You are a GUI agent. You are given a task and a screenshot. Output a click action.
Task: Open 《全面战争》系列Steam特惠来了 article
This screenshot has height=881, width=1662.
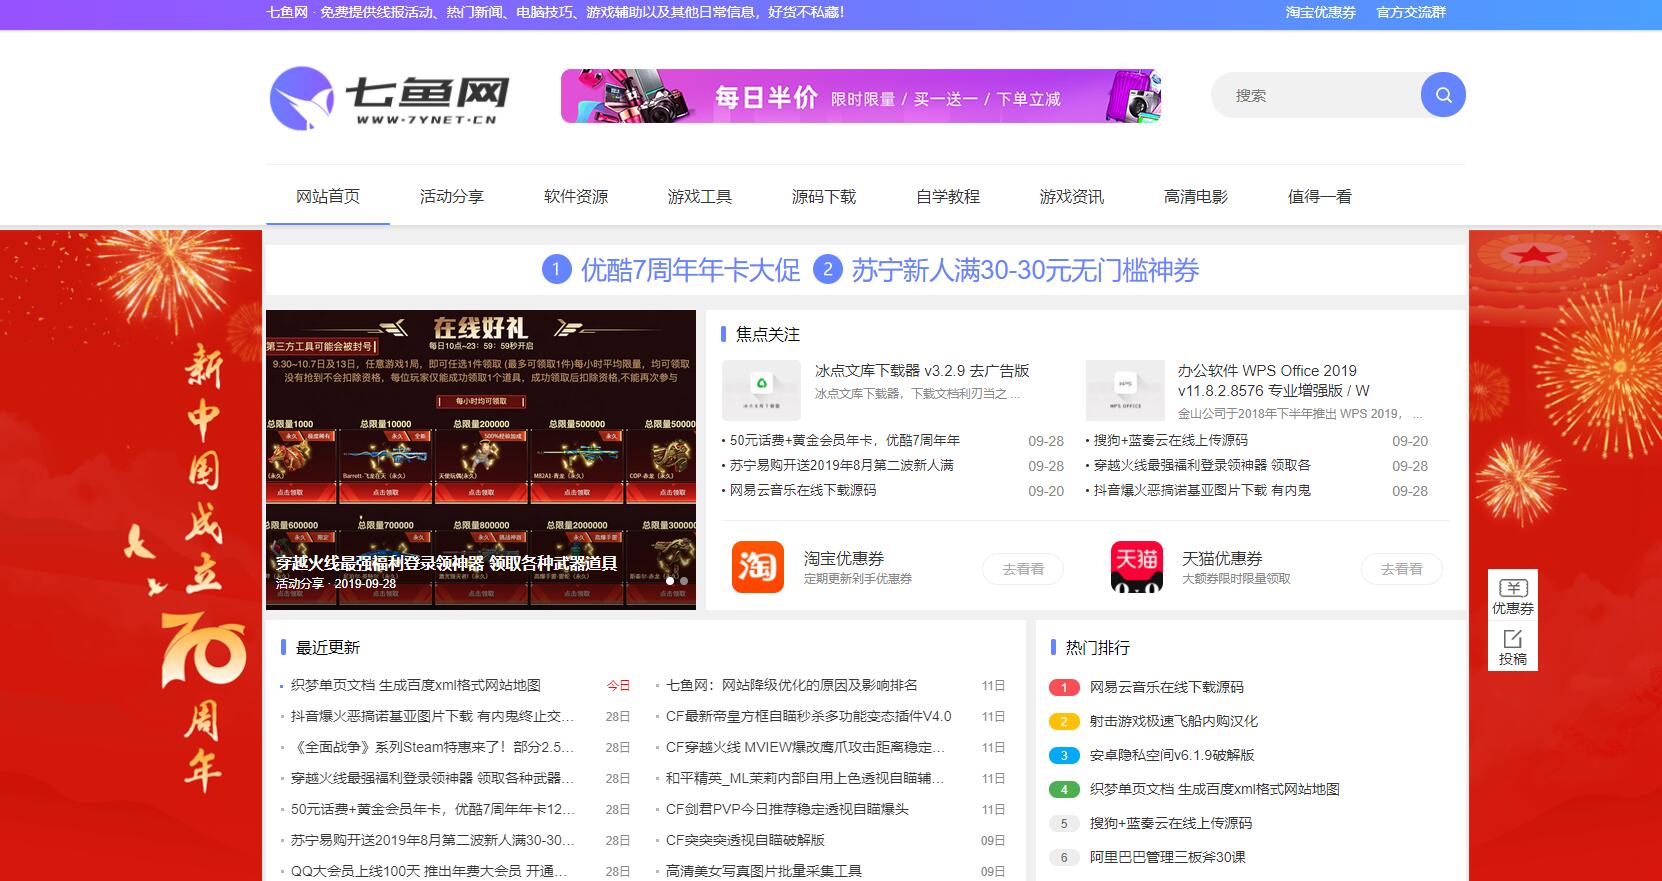pos(432,747)
